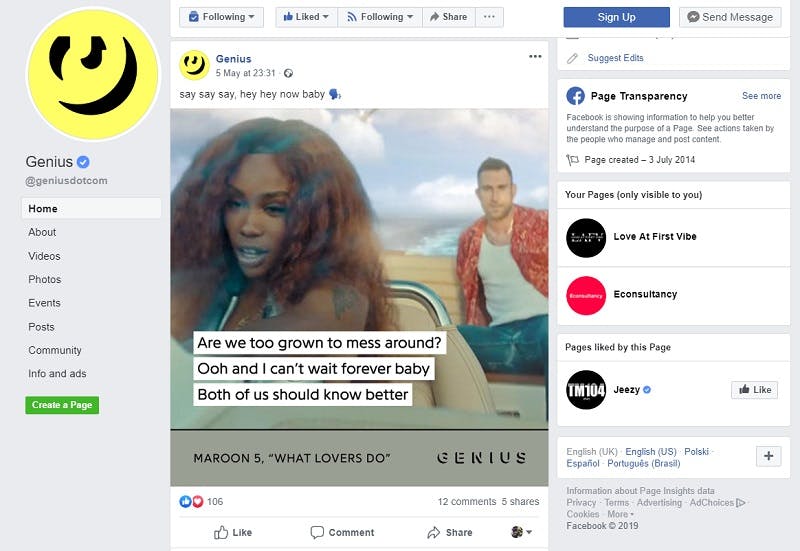Go to the Videos sidebar tab

point(44,256)
